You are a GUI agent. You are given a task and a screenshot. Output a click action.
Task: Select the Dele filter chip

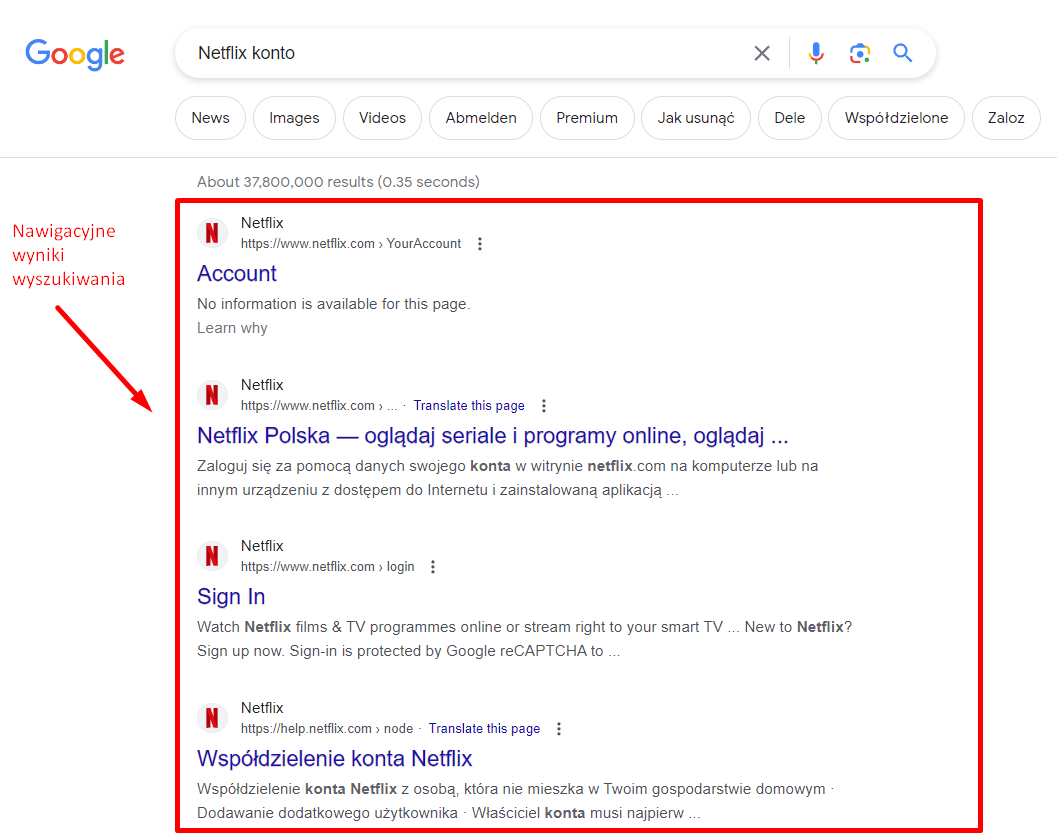[x=789, y=118]
